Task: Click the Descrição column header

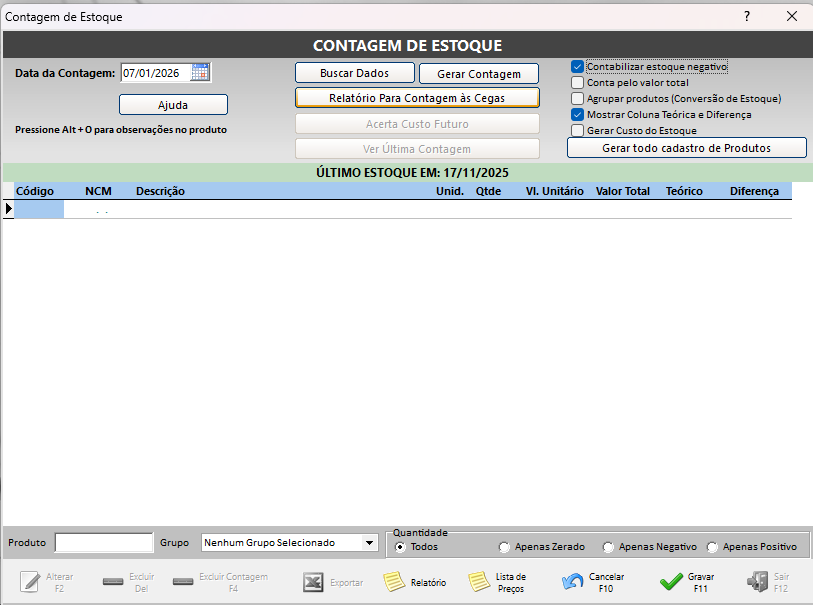Action: (x=160, y=191)
